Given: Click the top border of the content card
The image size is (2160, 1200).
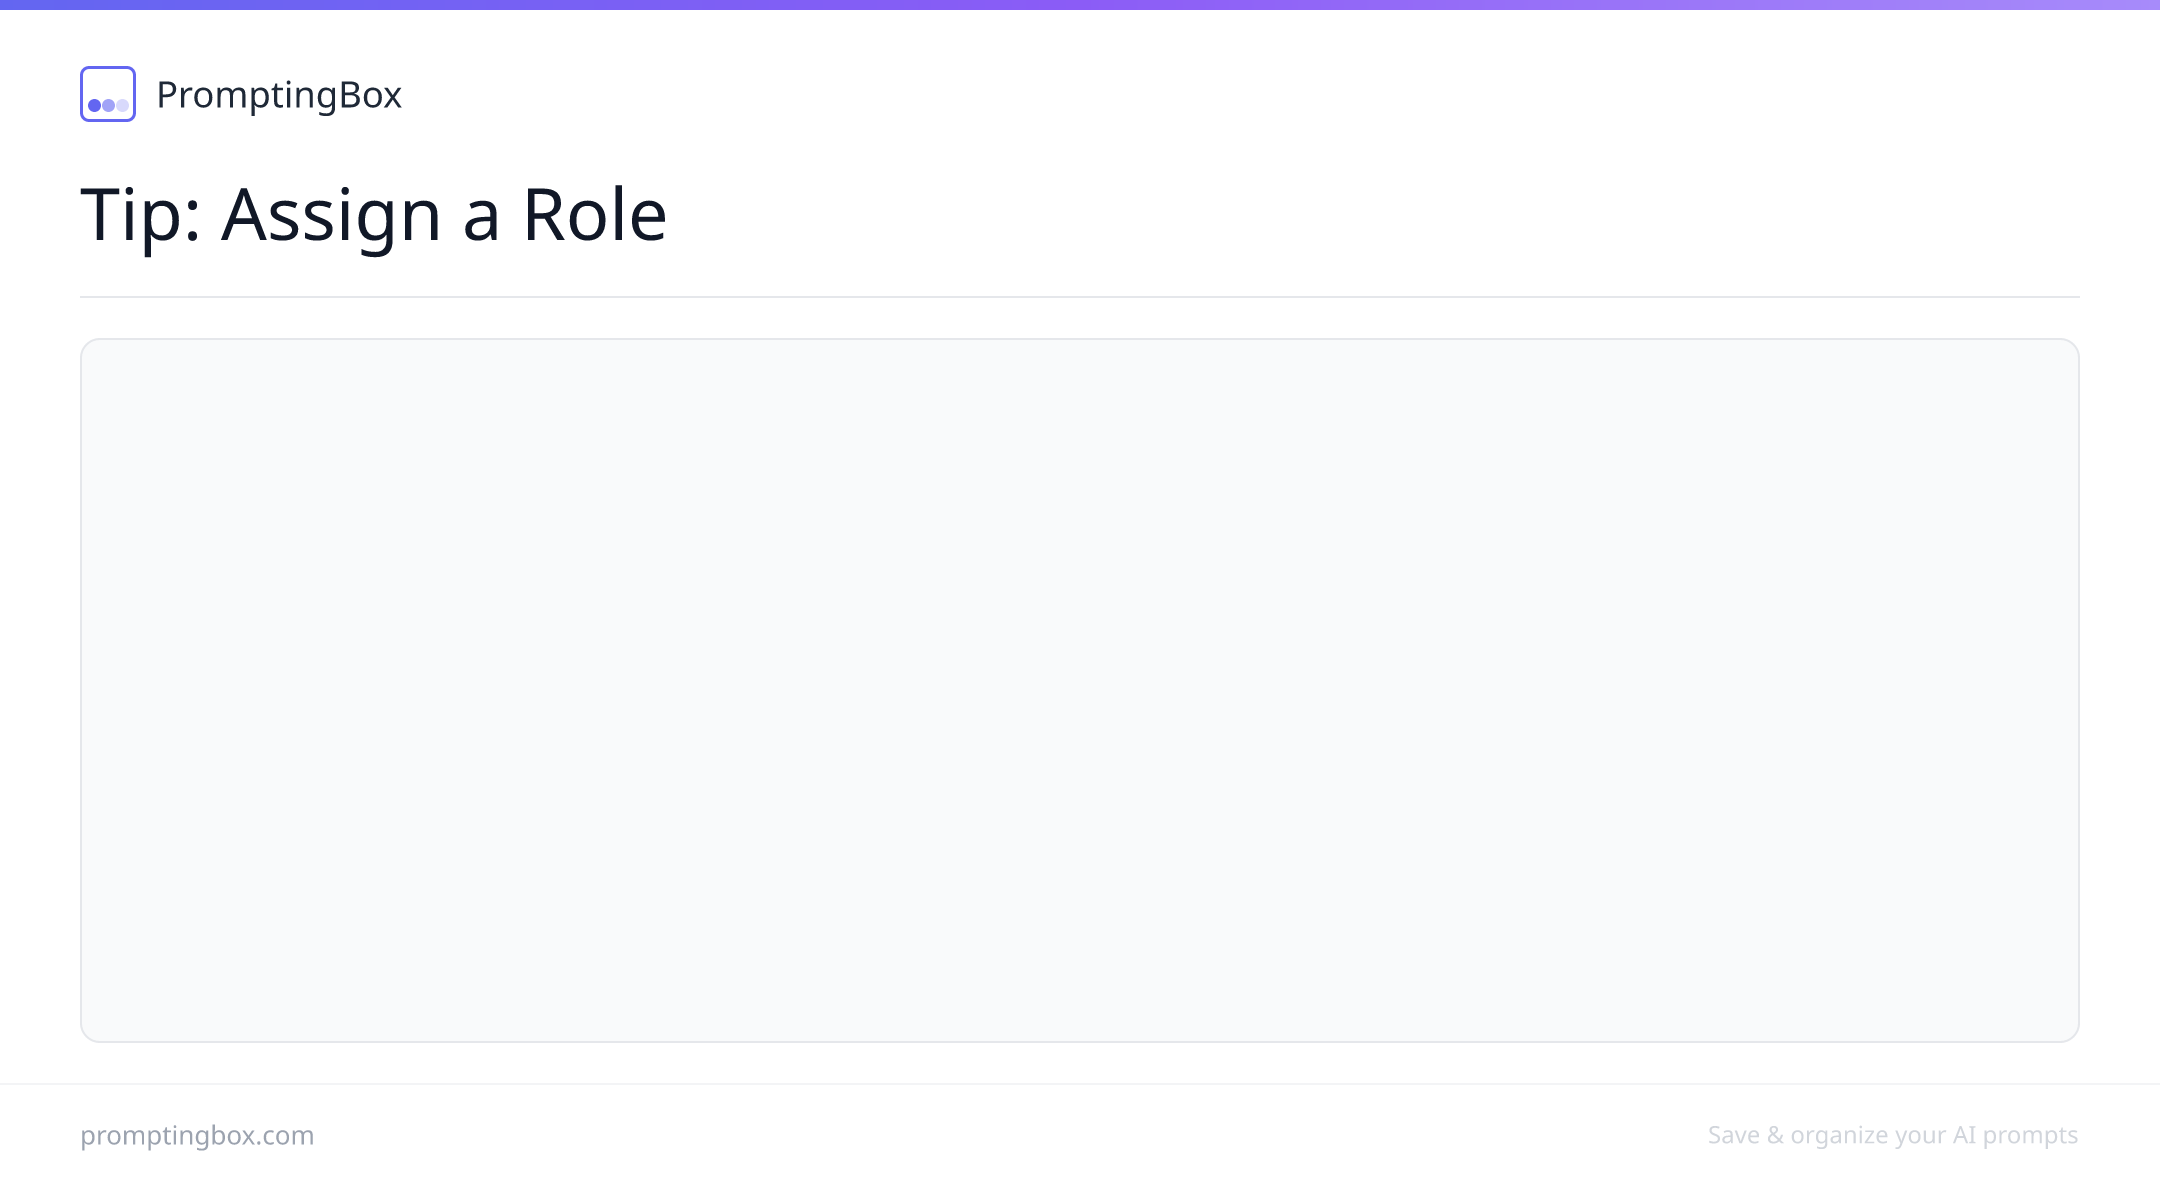Looking at the screenshot, I should coord(1080,339).
